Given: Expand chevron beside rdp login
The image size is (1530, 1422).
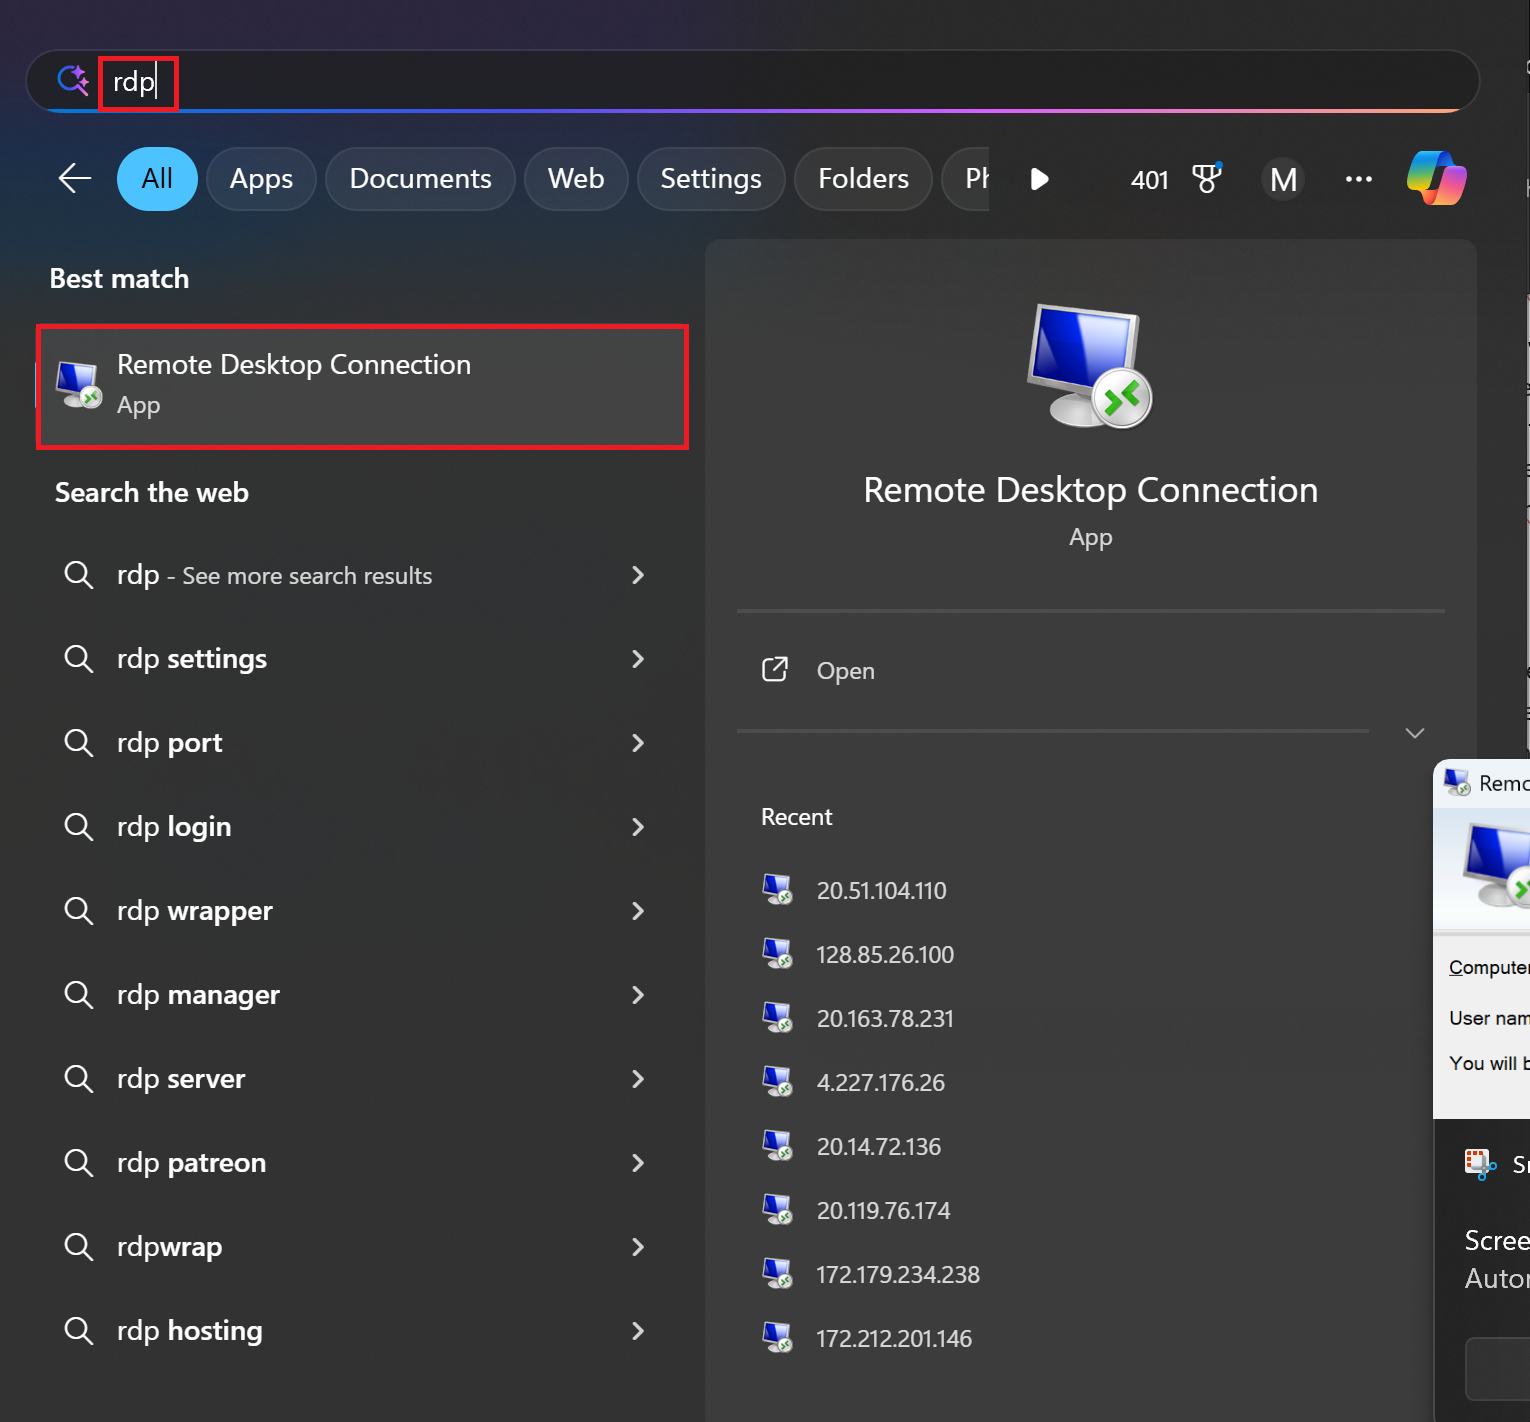Looking at the screenshot, I should 637,827.
